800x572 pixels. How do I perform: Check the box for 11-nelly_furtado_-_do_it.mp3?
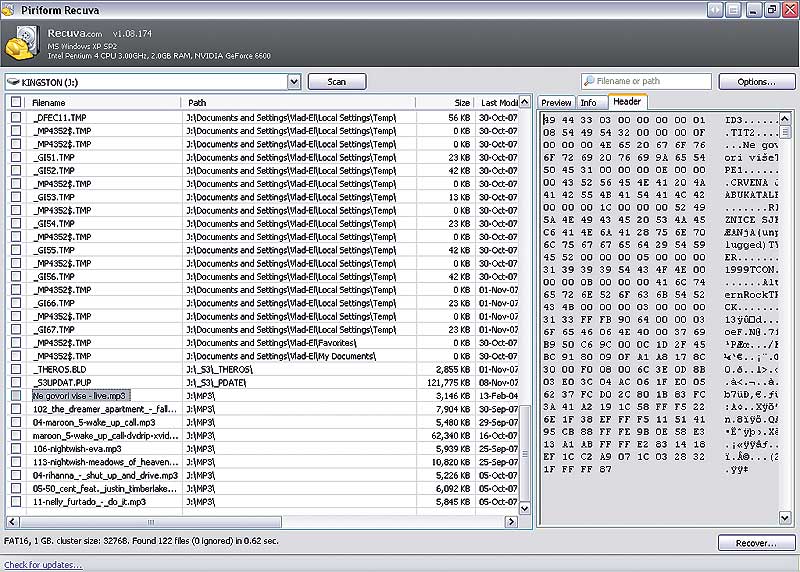[16, 502]
